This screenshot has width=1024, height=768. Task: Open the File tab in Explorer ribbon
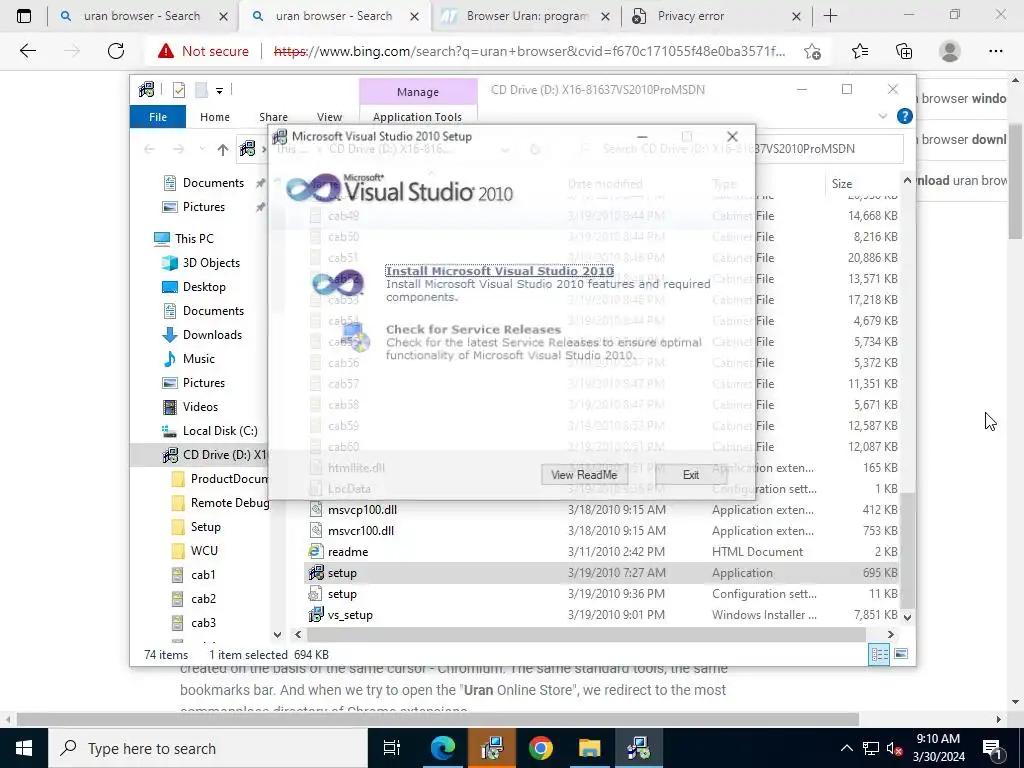158,117
